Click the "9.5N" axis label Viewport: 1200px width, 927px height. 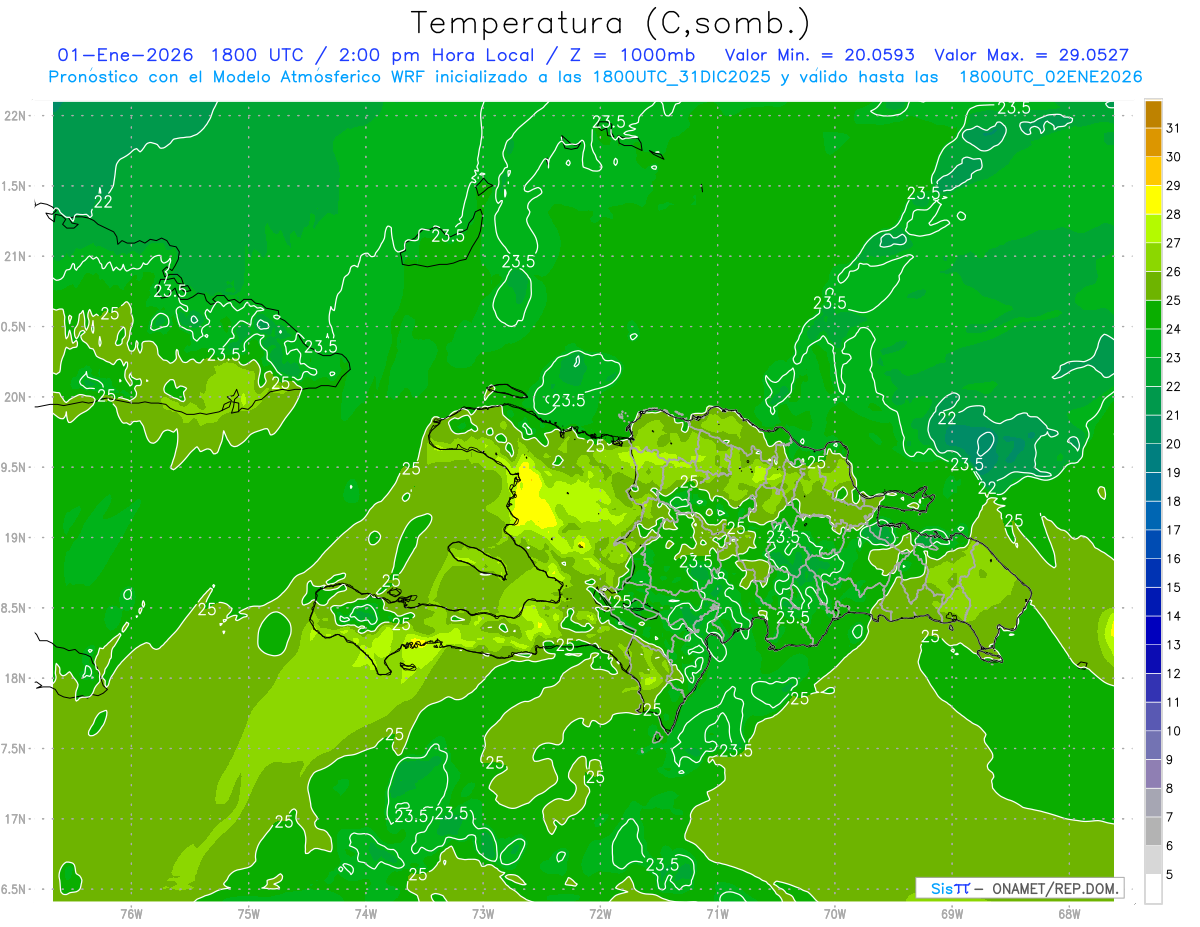[16, 467]
